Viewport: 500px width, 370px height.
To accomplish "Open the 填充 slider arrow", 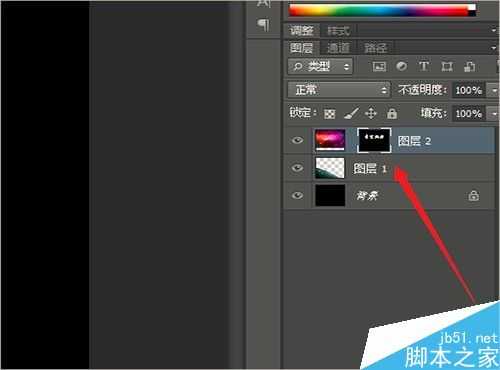I will [493, 114].
